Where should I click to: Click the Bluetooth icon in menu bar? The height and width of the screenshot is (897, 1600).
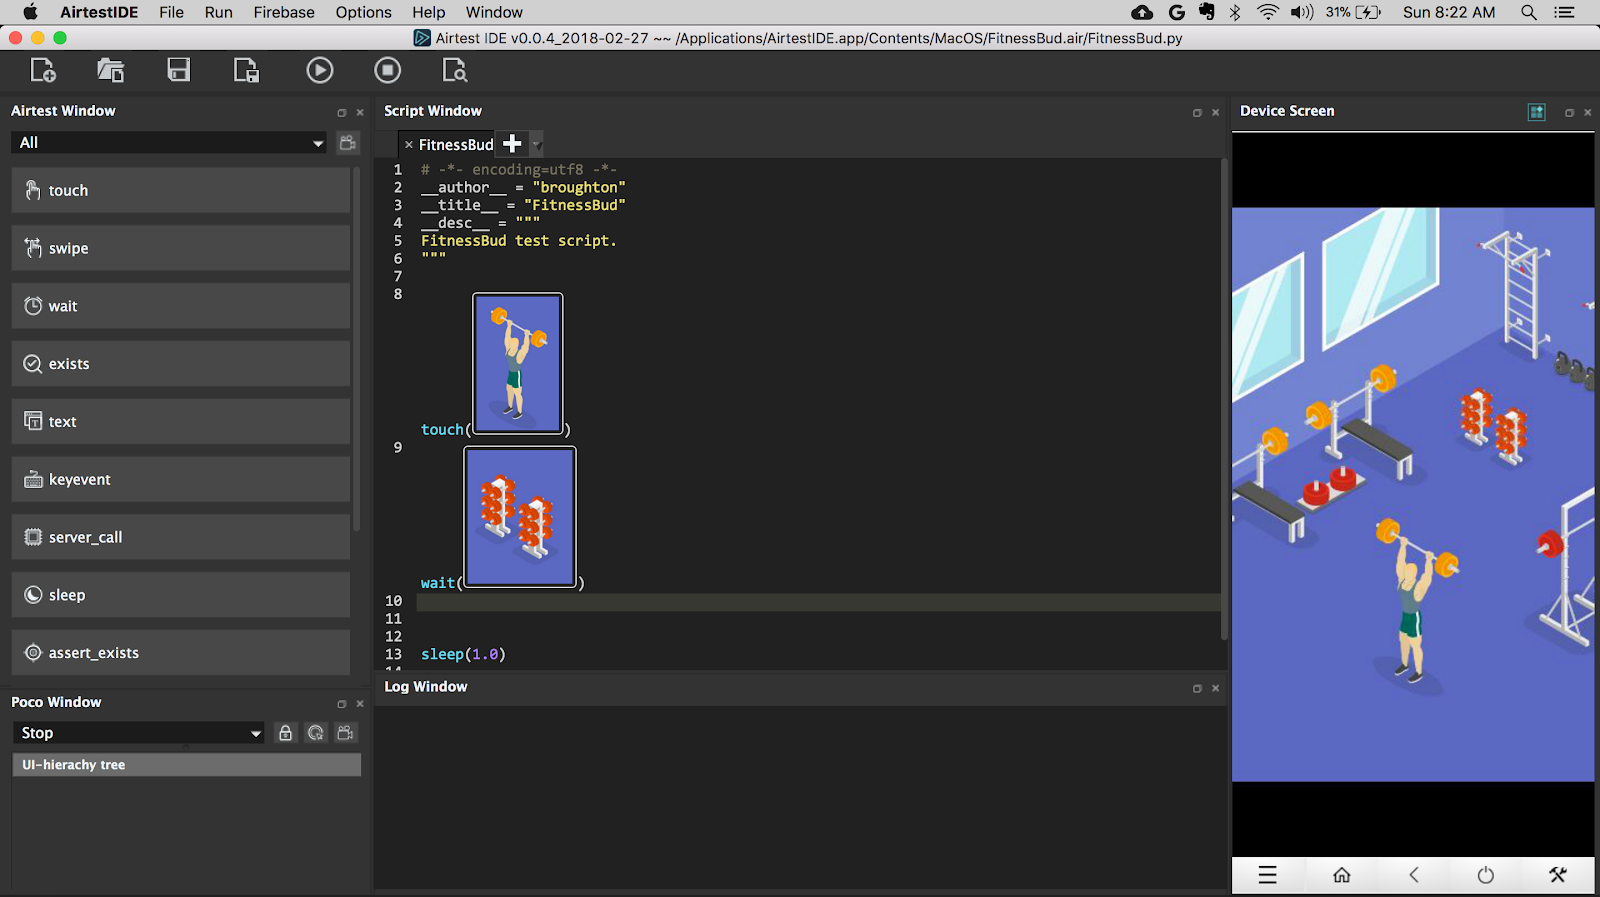(x=1235, y=12)
